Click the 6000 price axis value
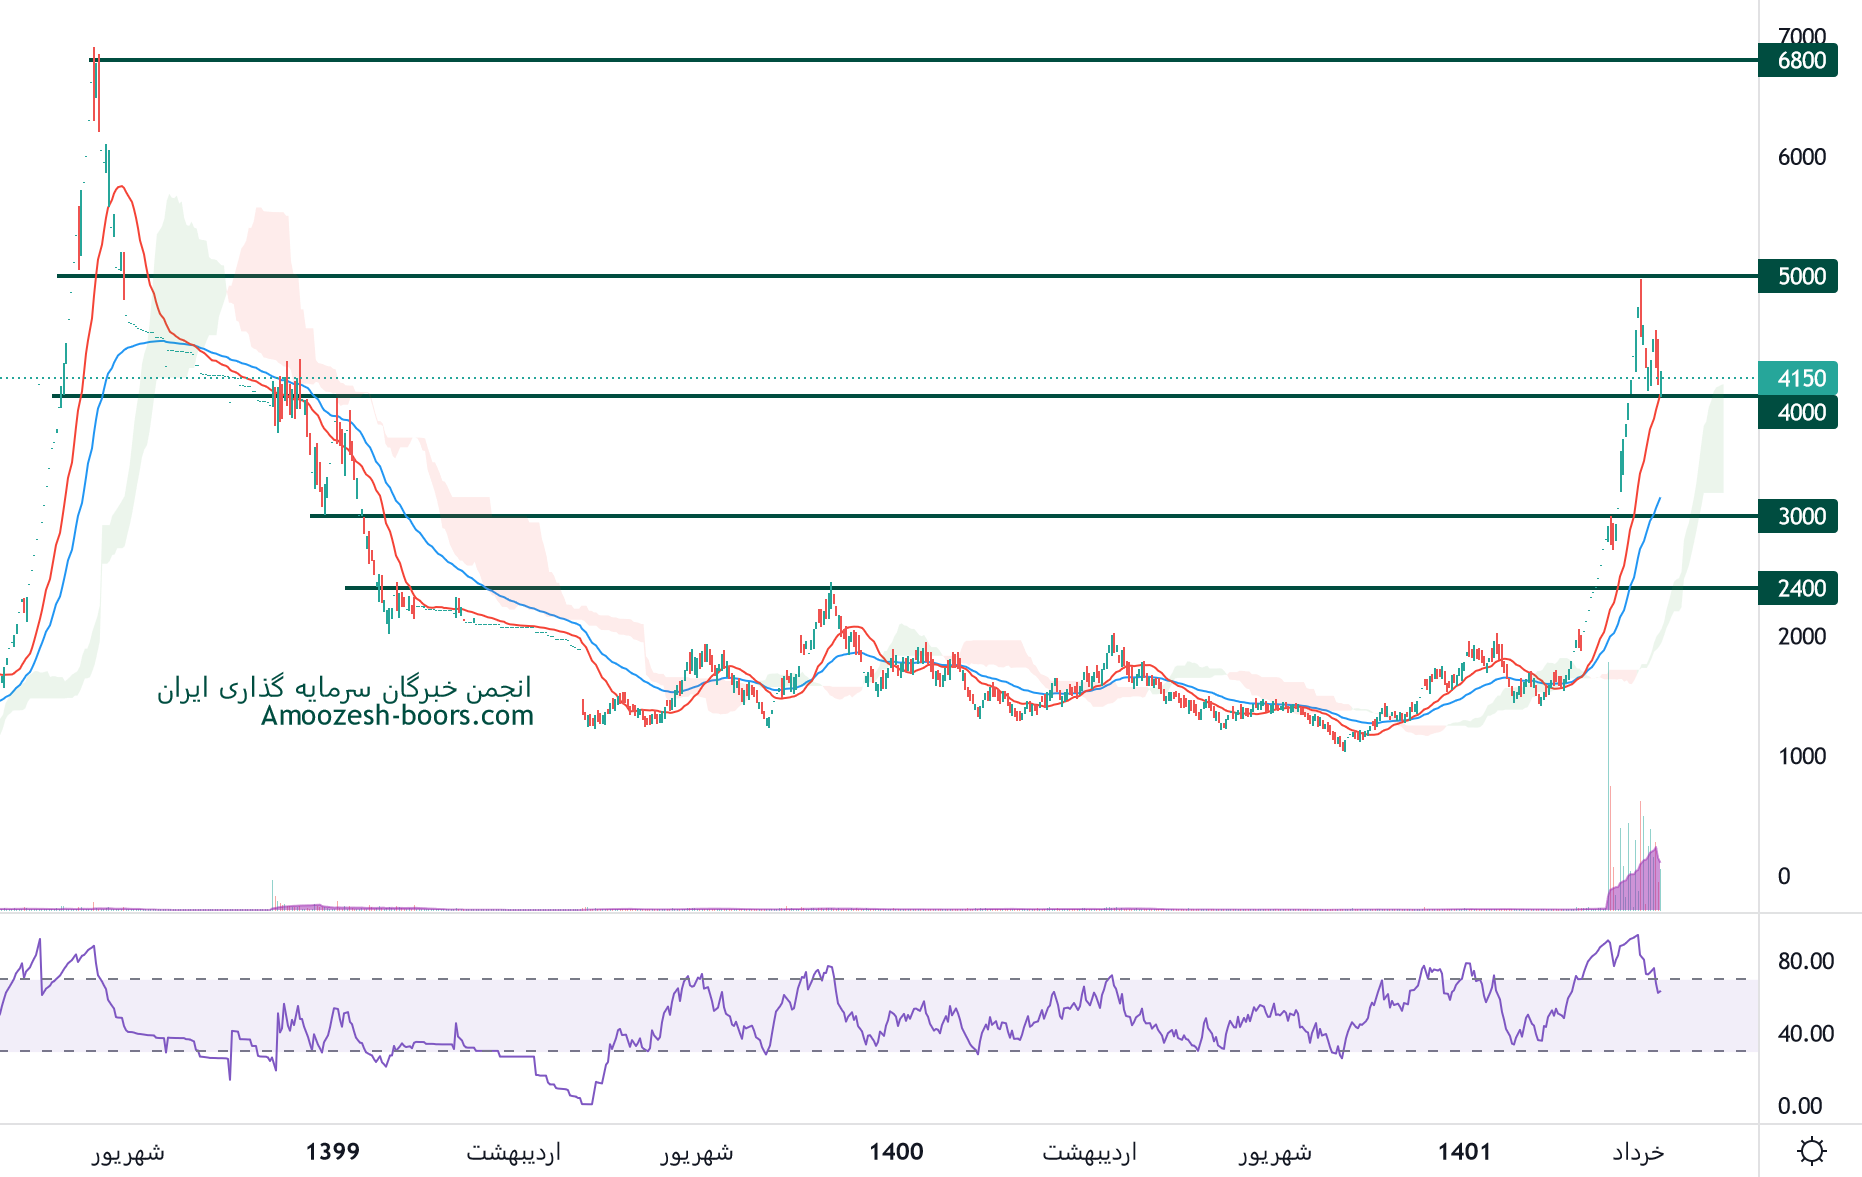Screen dimensions: 1862x1177 [1801, 157]
